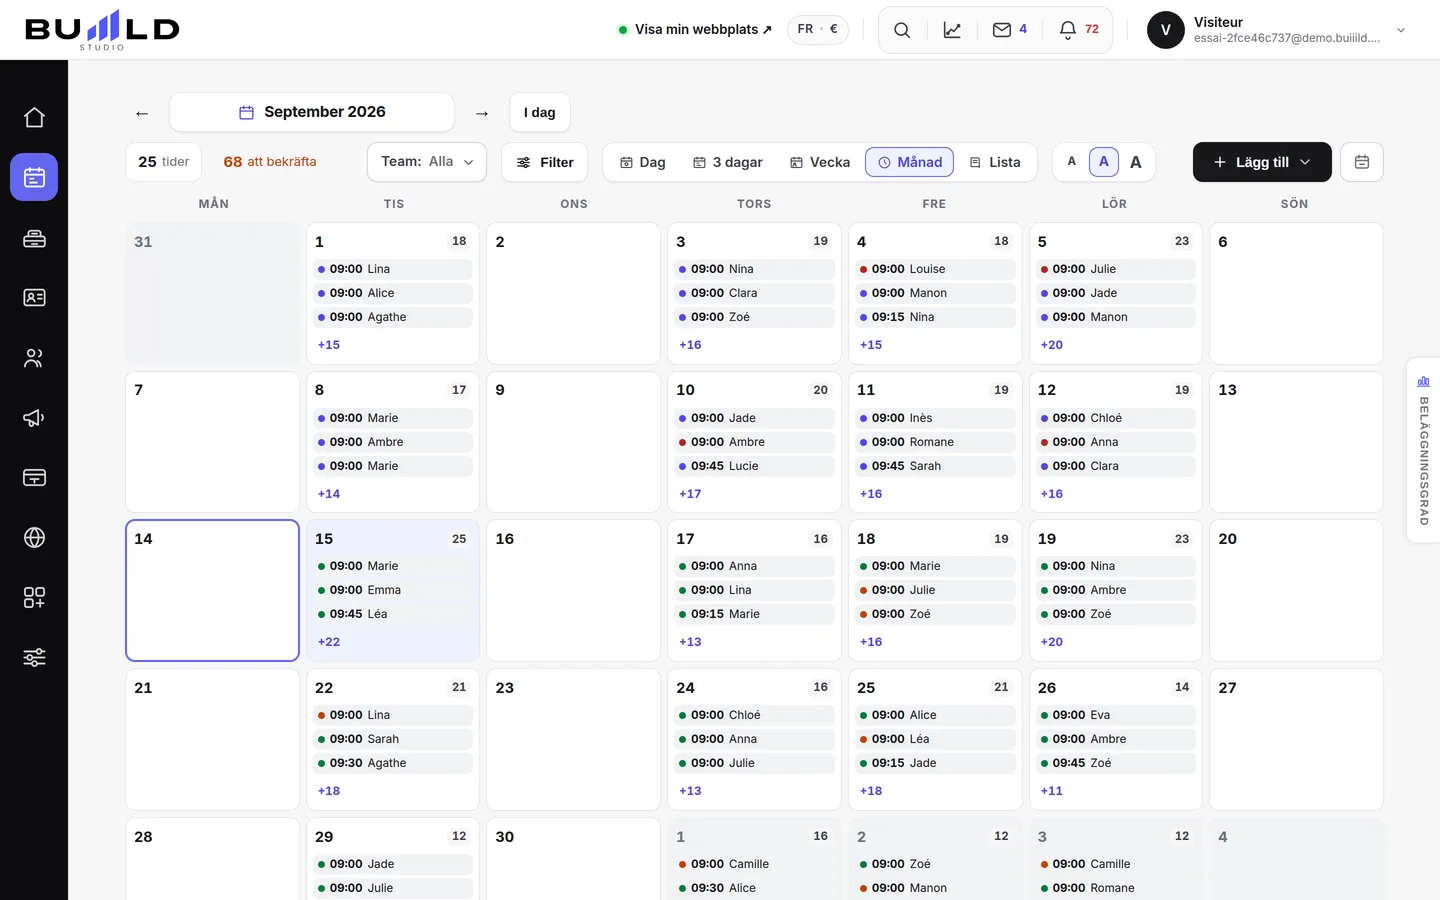Open the home icon in sidebar
Image resolution: width=1440 pixels, height=900 pixels.
(34, 117)
